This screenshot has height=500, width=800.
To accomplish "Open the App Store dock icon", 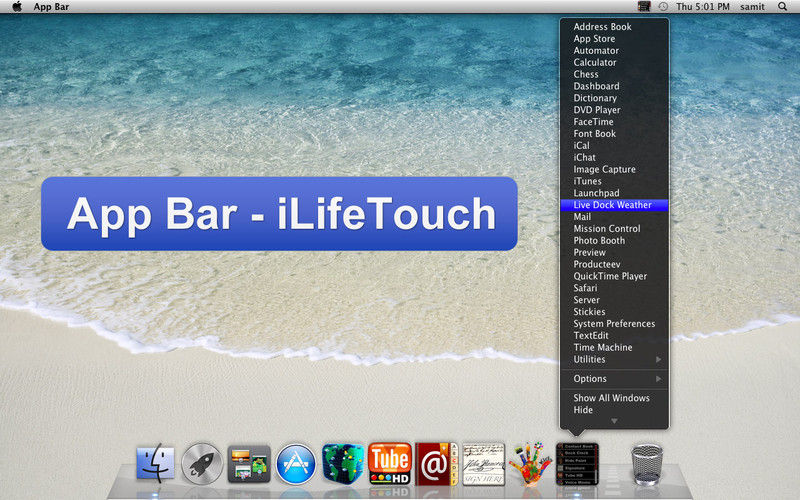I will click(296, 464).
